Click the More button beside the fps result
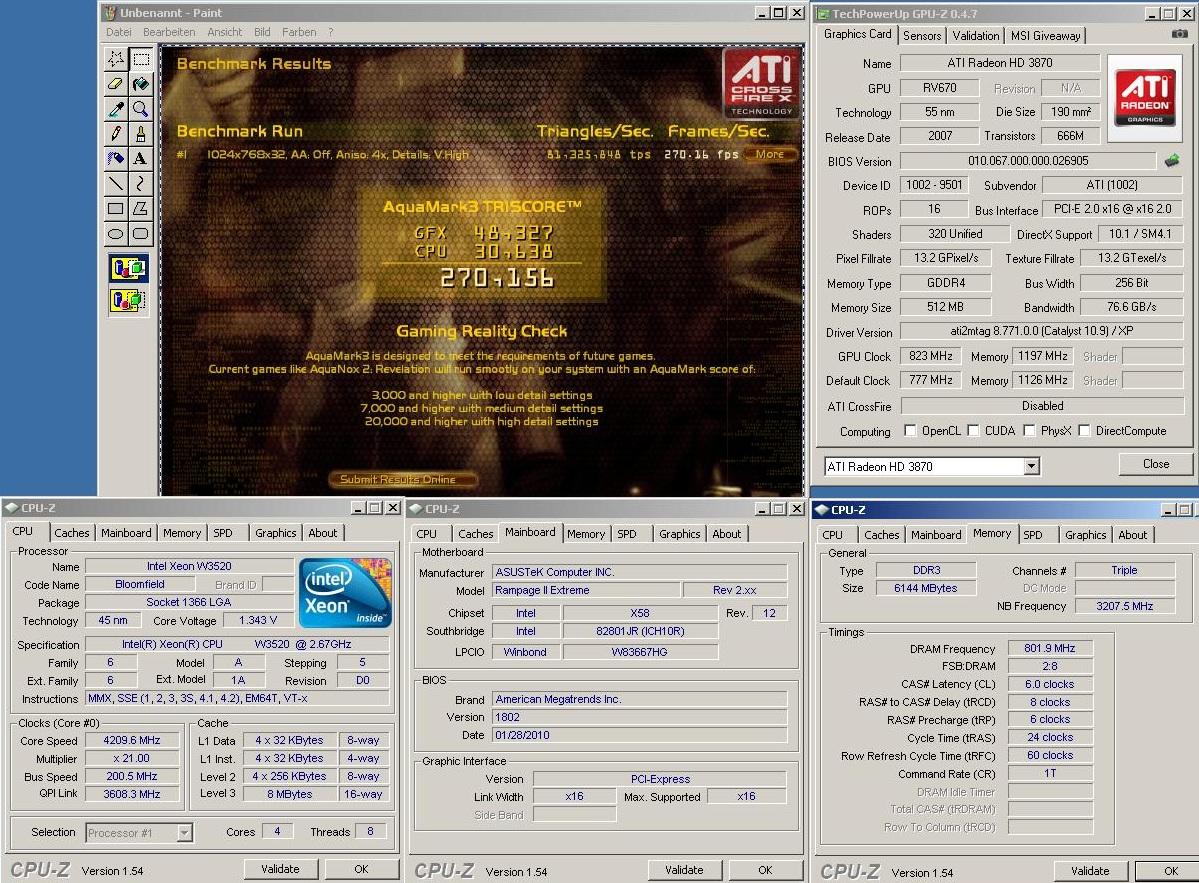 769,154
